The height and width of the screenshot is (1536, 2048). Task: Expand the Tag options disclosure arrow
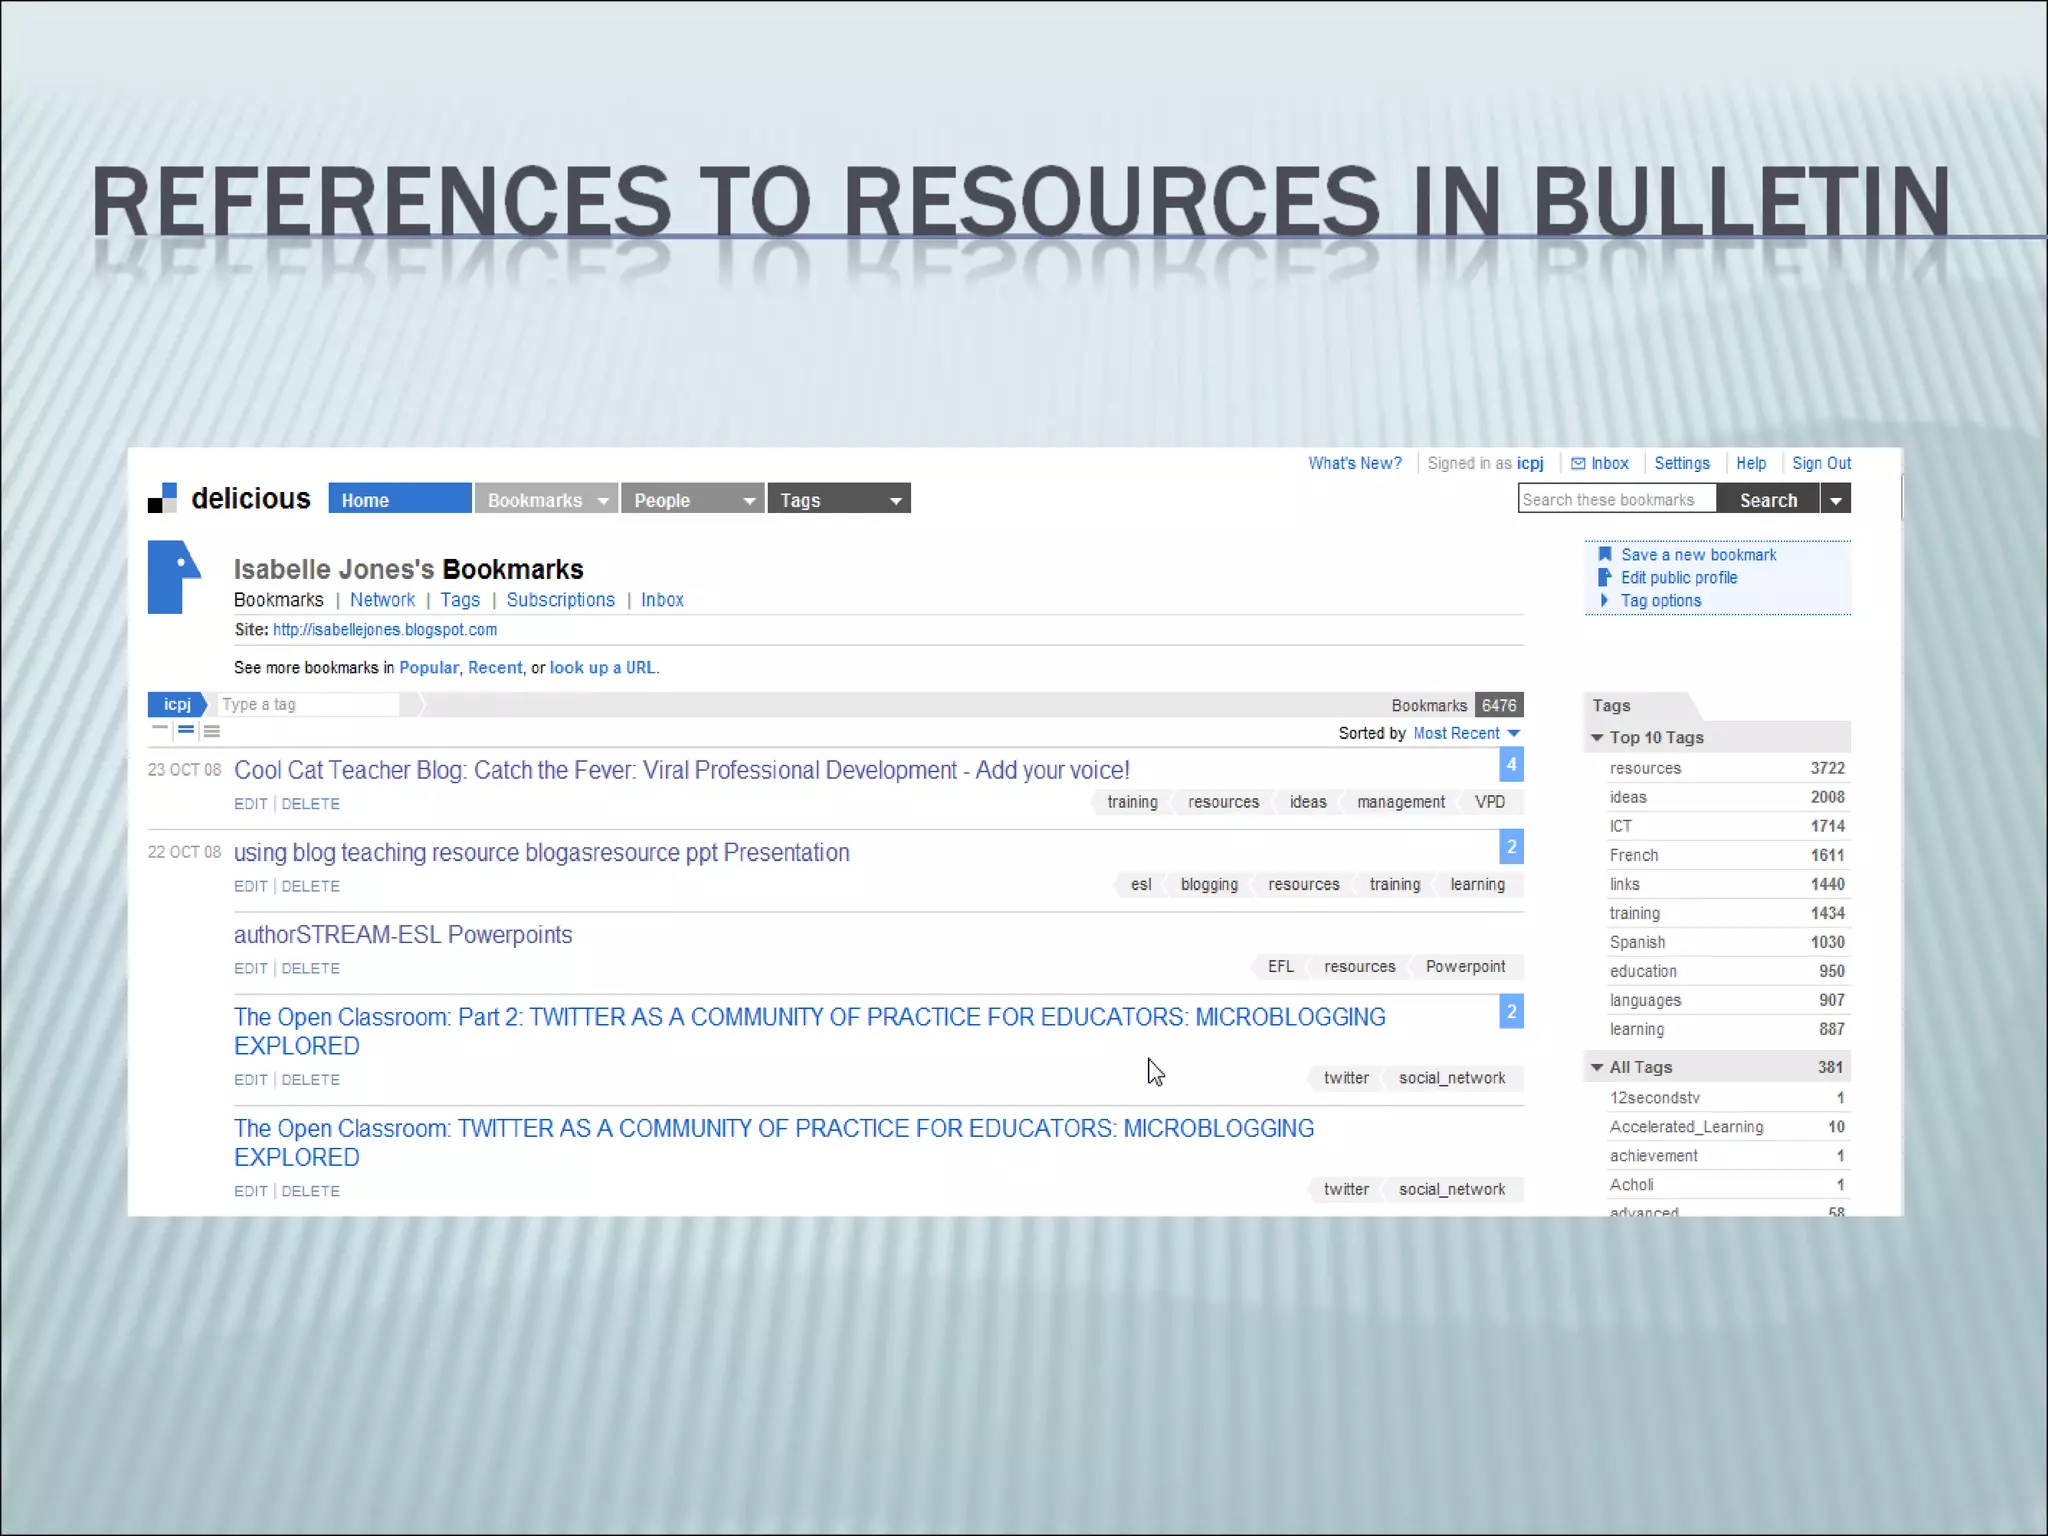[x=1604, y=600]
